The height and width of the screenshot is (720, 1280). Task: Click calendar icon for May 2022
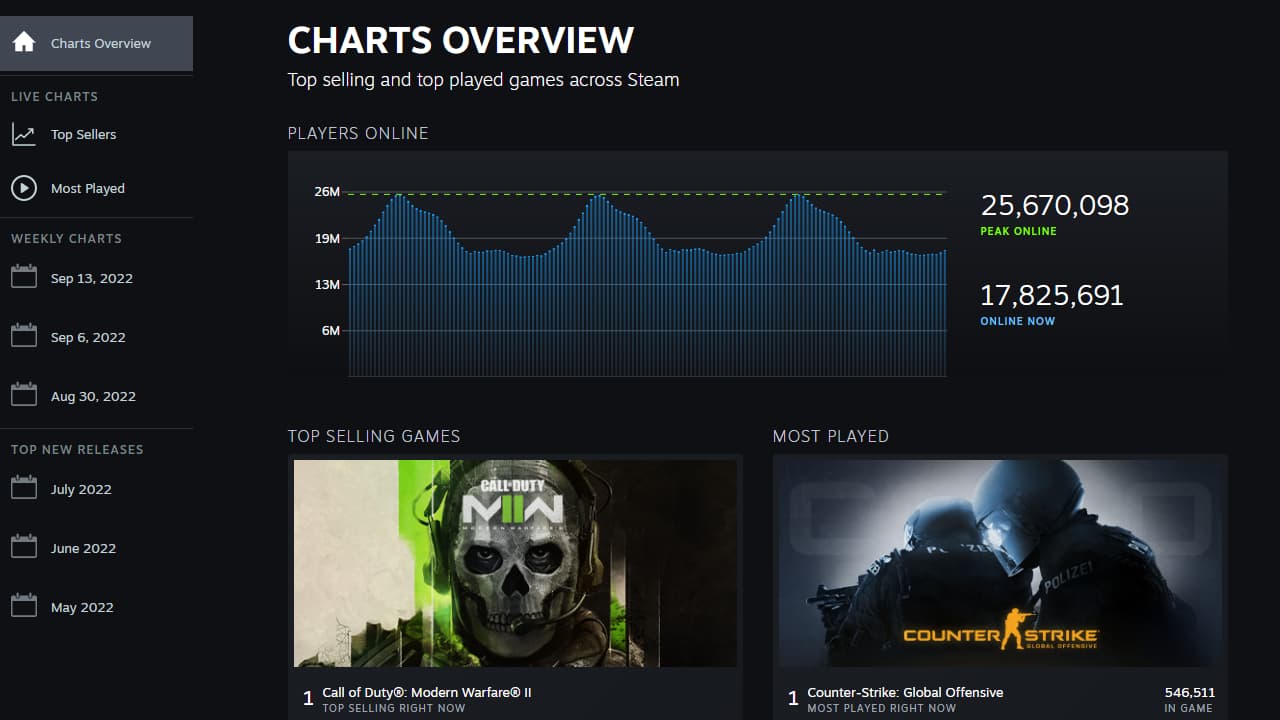click(24, 606)
